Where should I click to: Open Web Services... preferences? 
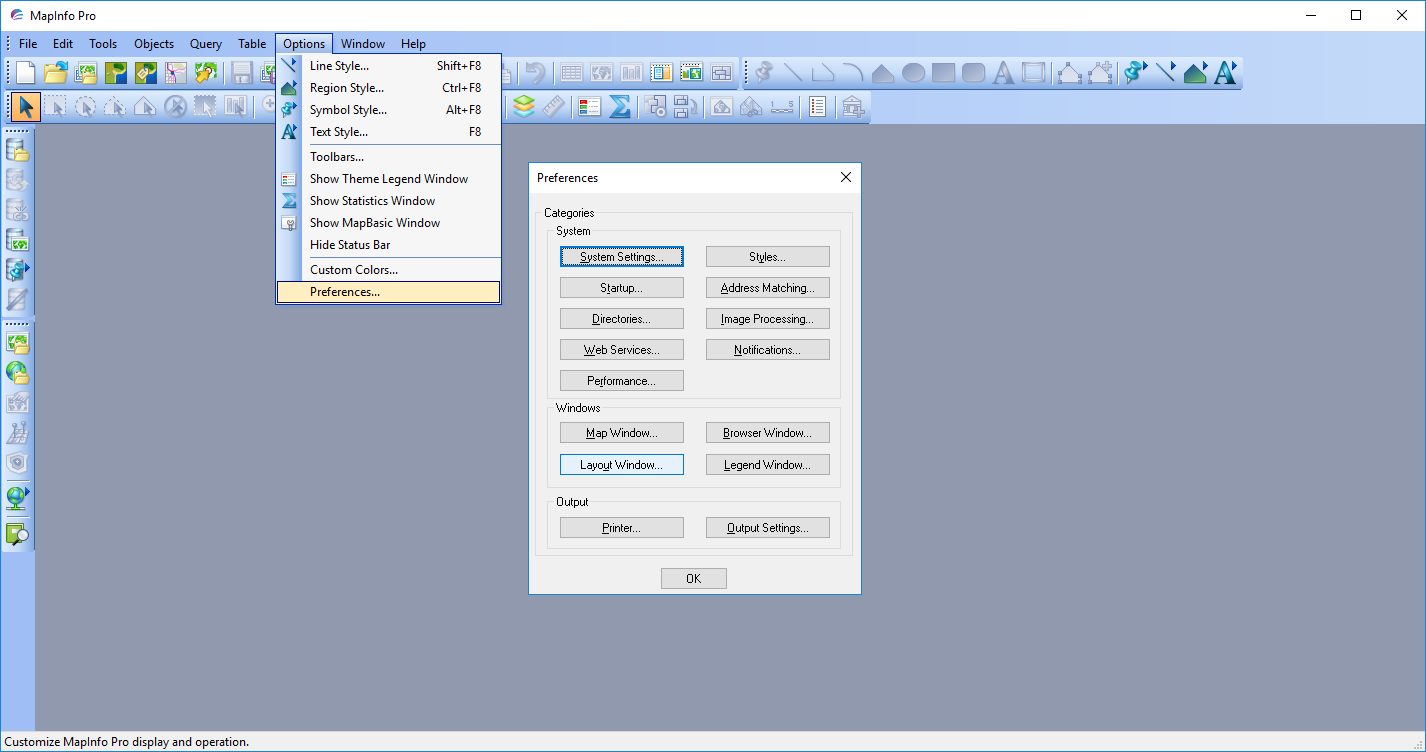coord(622,350)
